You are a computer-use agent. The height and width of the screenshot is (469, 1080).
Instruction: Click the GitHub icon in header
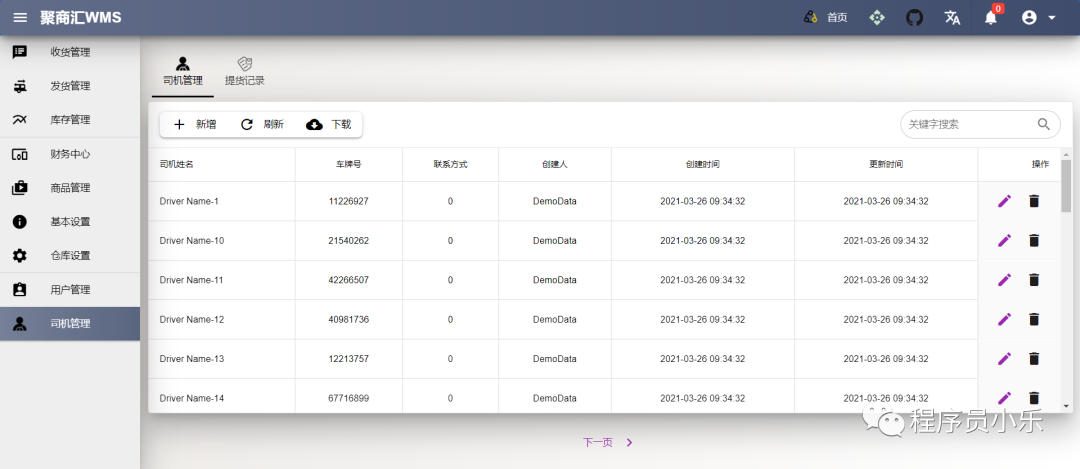tap(914, 17)
